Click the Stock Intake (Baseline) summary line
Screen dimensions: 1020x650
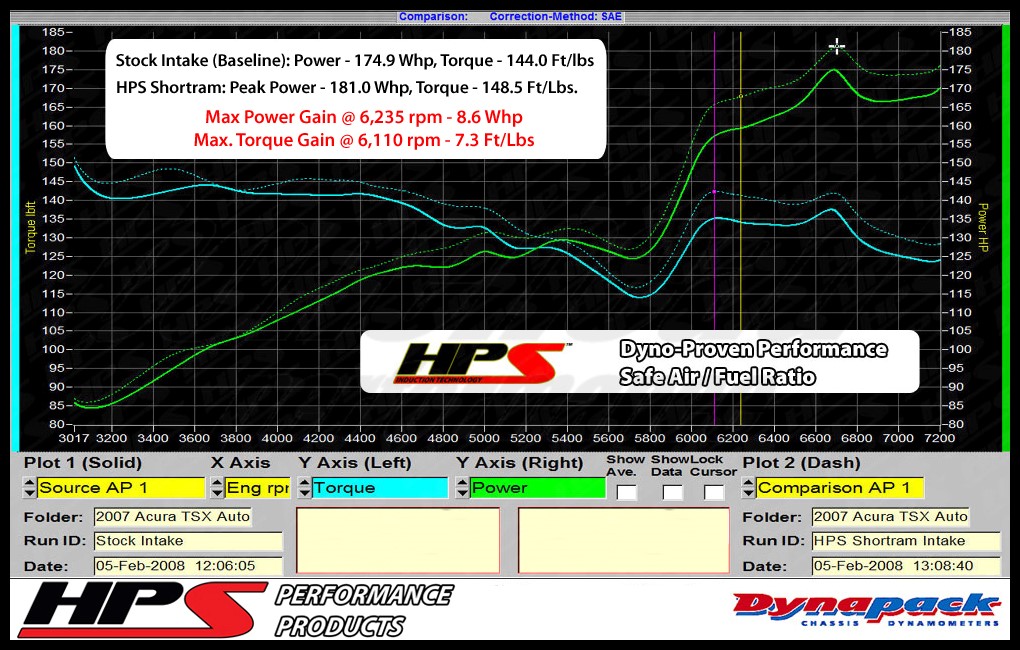tap(355, 61)
